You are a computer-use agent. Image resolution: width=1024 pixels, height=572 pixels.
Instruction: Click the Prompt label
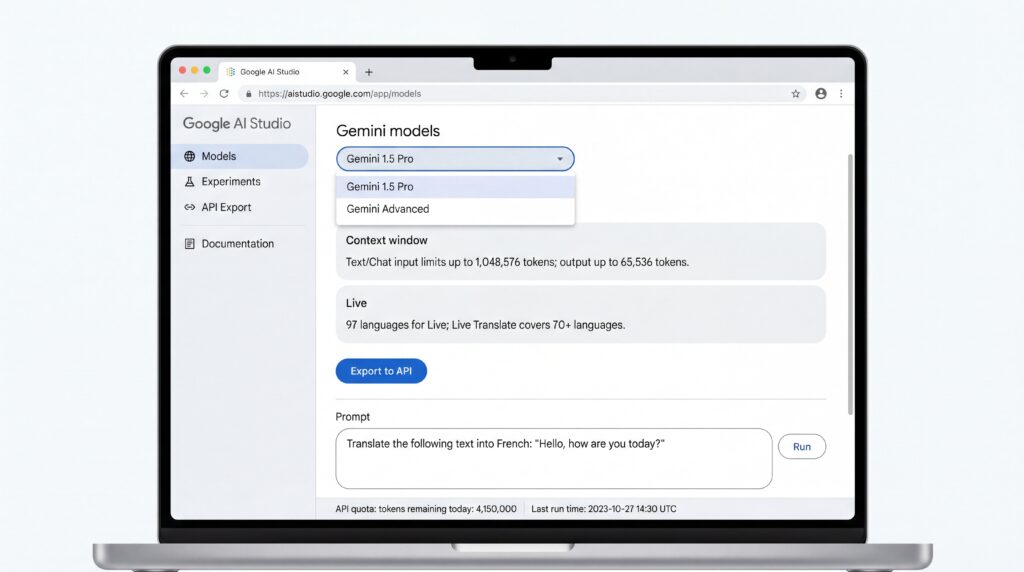pyautogui.click(x=353, y=417)
